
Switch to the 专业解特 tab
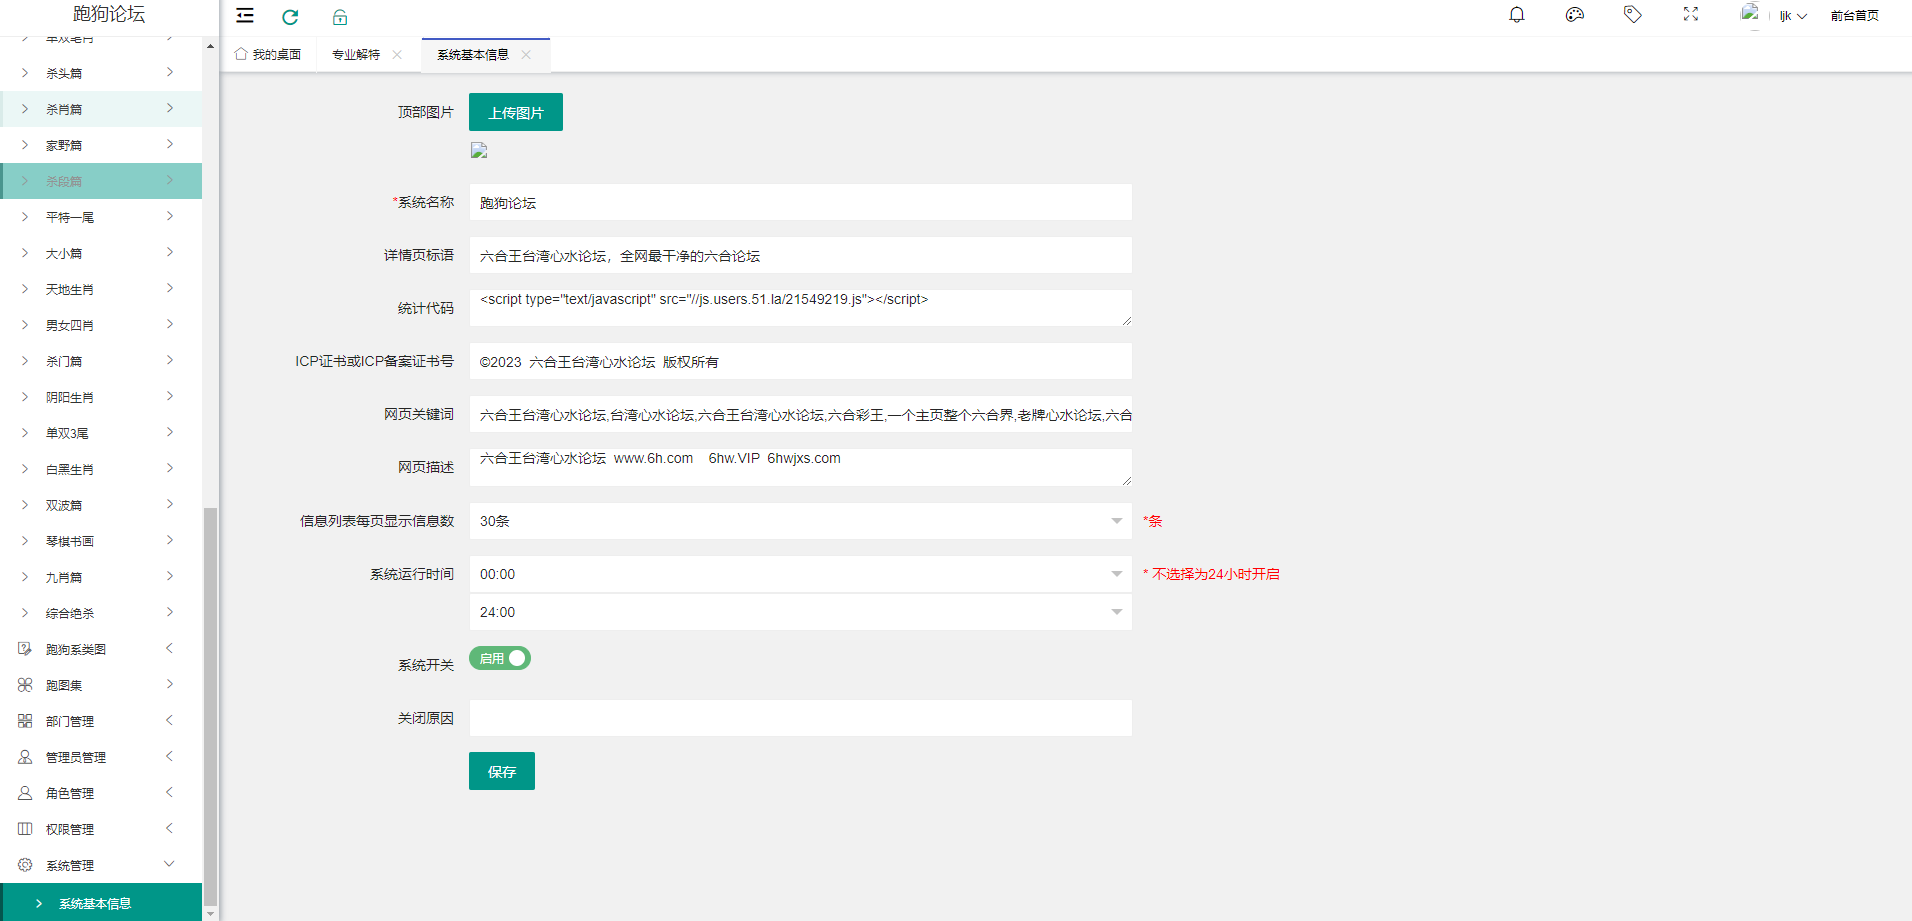356,55
